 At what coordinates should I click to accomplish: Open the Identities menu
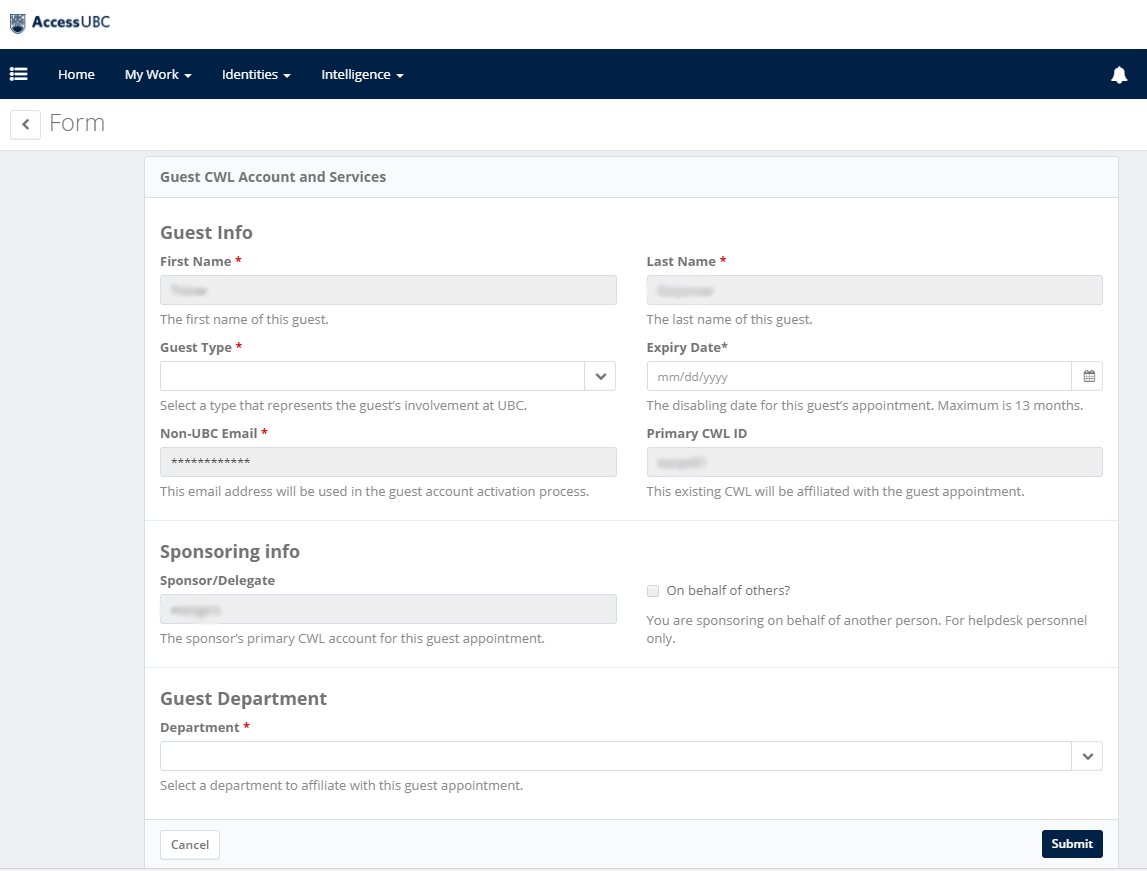pos(256,75)
